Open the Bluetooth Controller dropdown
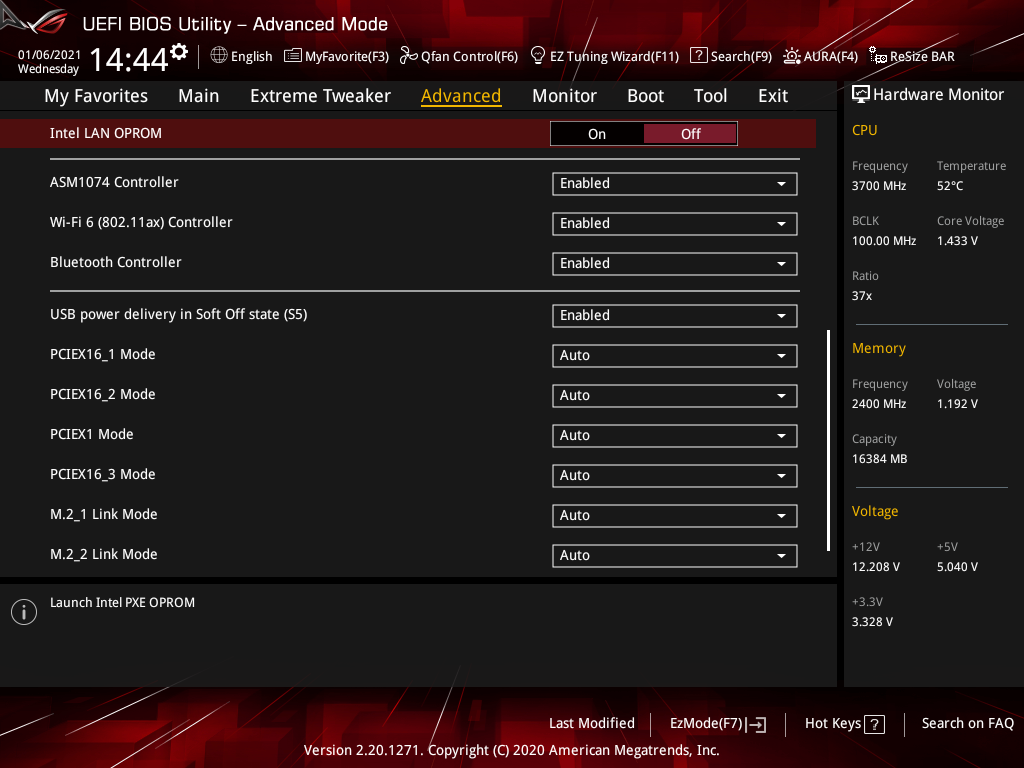 [x=675, y=263]
